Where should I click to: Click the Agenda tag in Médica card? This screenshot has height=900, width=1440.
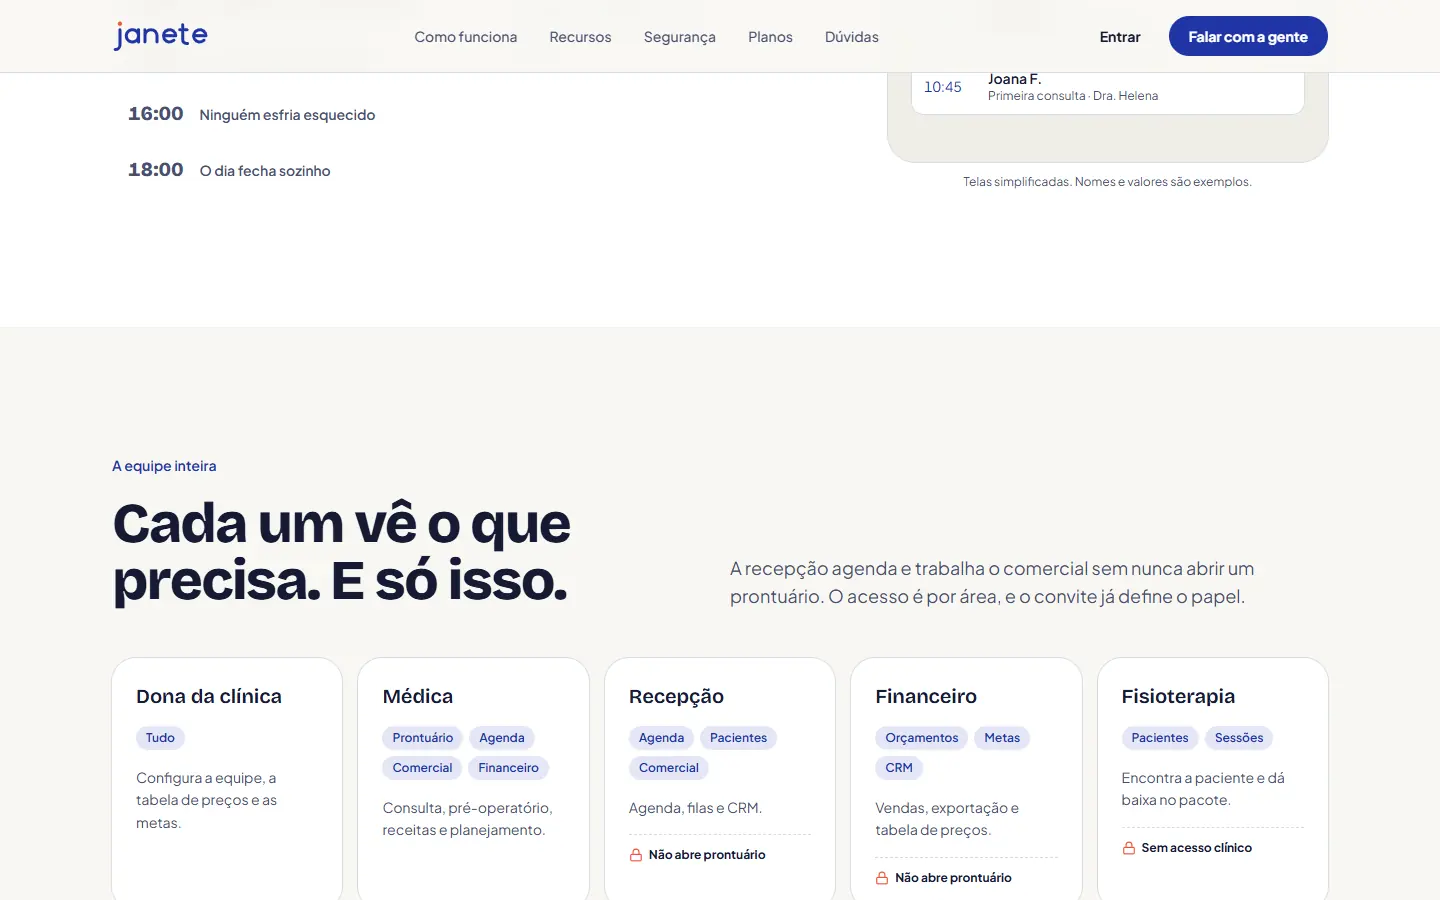502,738
